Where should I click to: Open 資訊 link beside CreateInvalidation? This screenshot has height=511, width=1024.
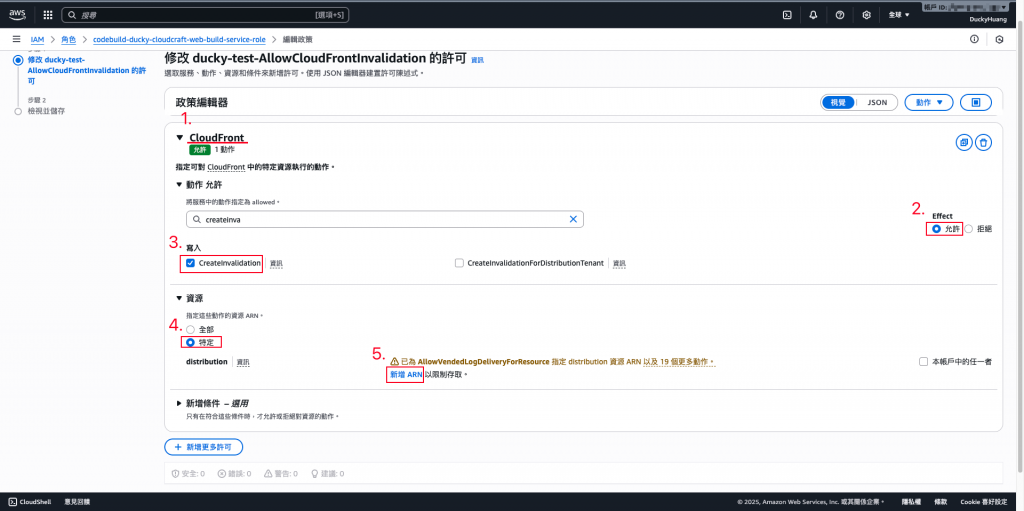276,263
